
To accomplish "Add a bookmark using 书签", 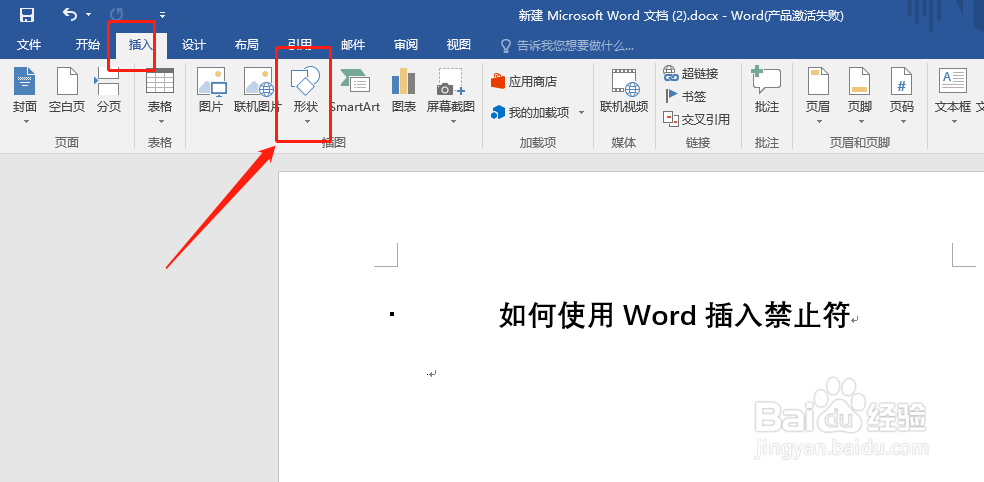I will [685, 96].
